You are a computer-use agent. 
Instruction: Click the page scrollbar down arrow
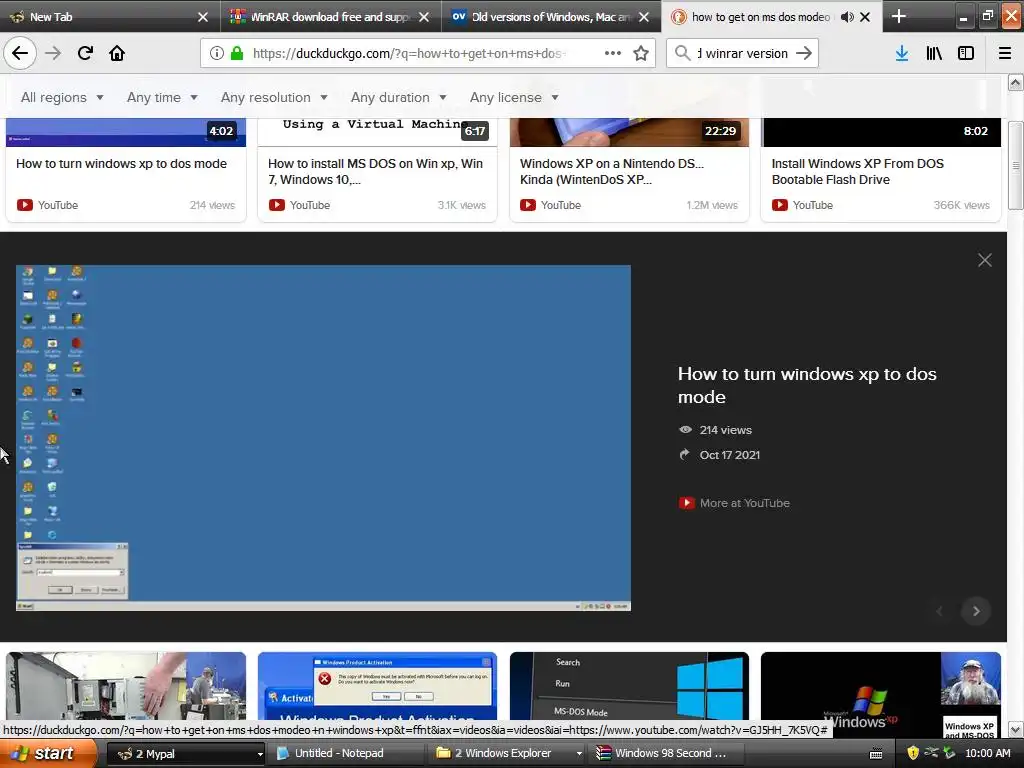tap(1016, 729)
